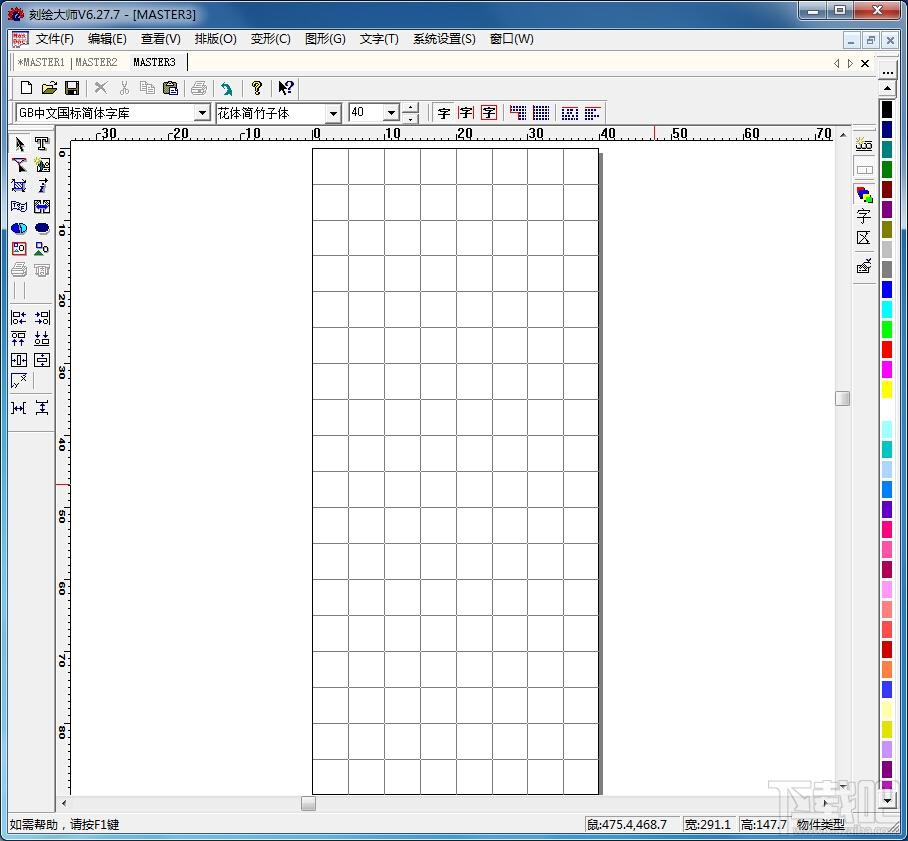Click the horizontal scrollbar thumb

[308, 803]
